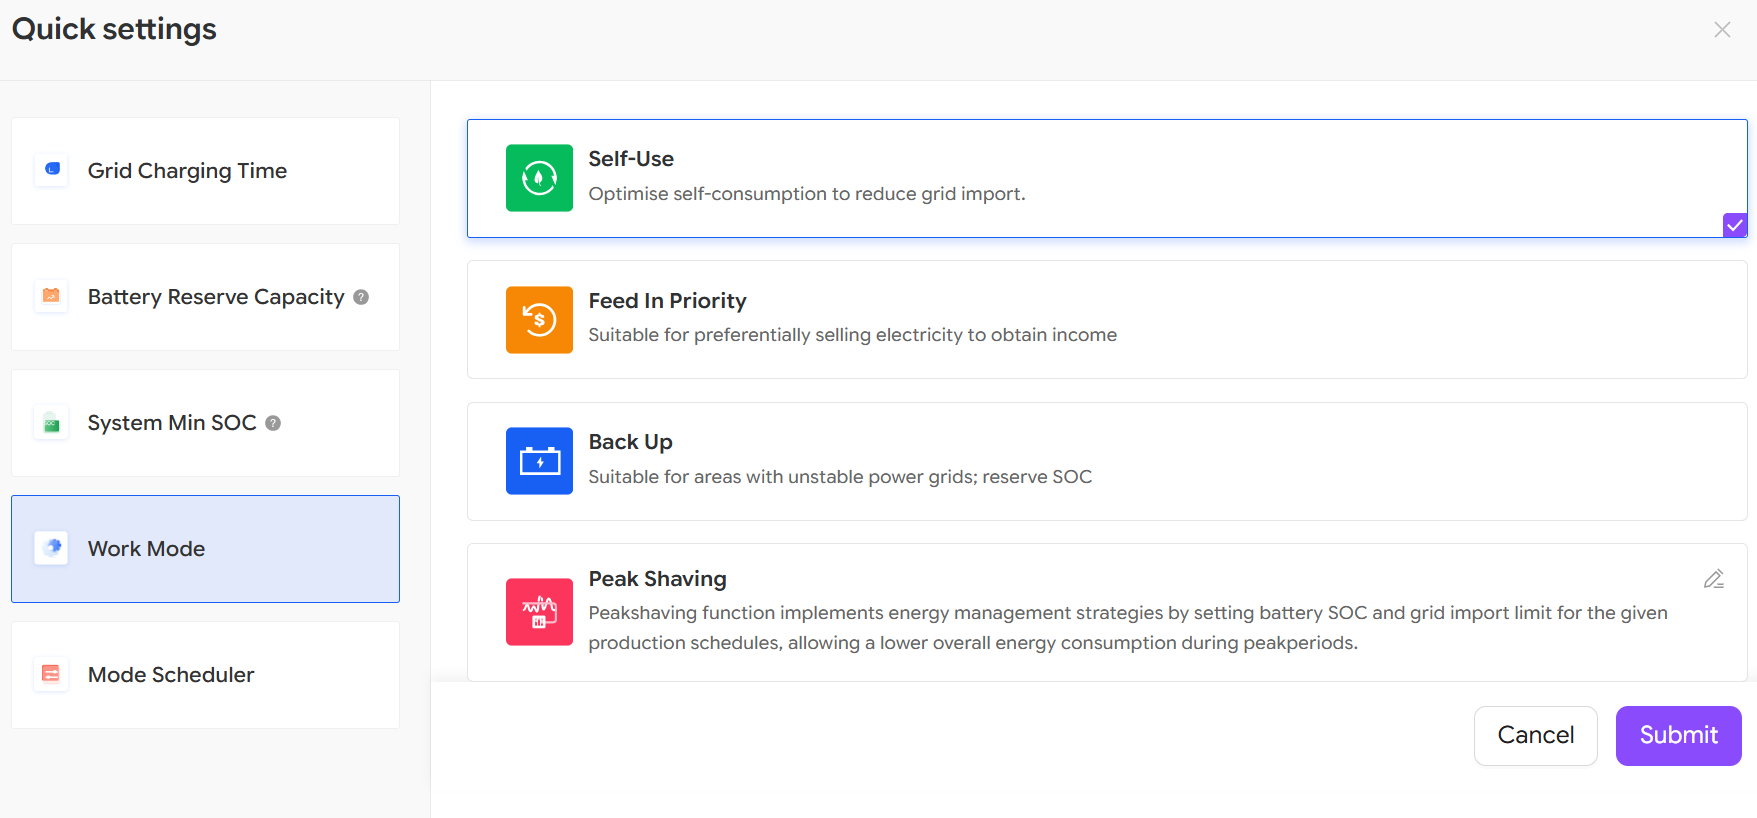The image size is (1757, 818).
Task: Toggle the Self-Use selected checkmark
Action: [1734, 225]
